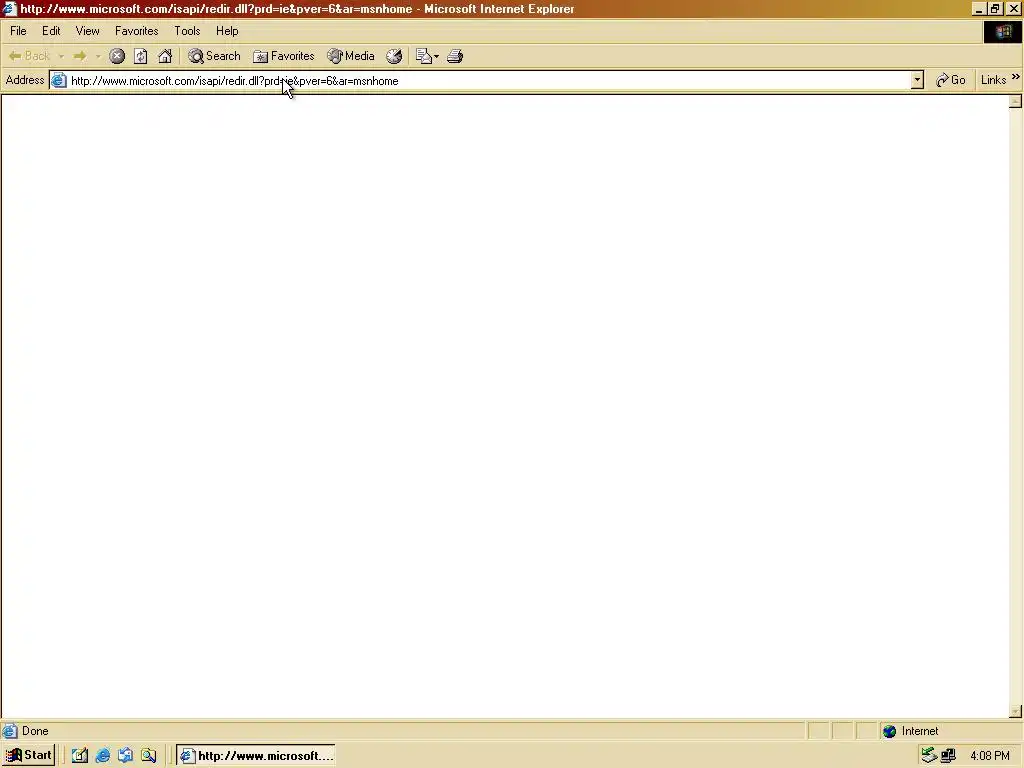Open the Favorites menu in the menu bar
The image size is (1024, 768).
pyautogui.click(x=136, y=31)
